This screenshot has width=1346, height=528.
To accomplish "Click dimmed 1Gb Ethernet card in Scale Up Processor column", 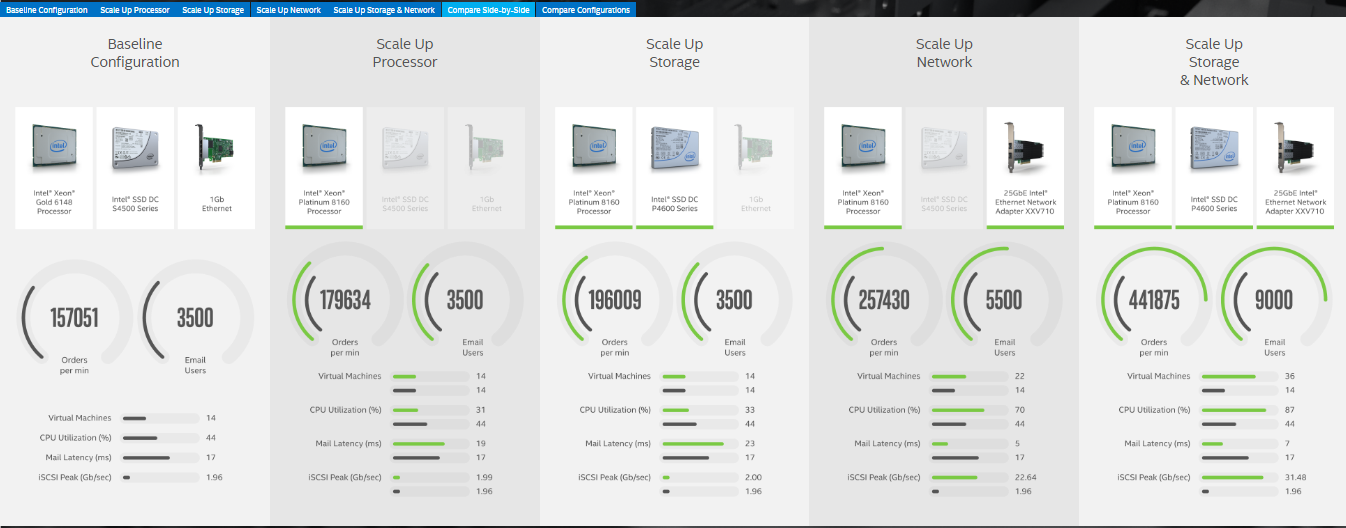I will click(x=486, y=168).
